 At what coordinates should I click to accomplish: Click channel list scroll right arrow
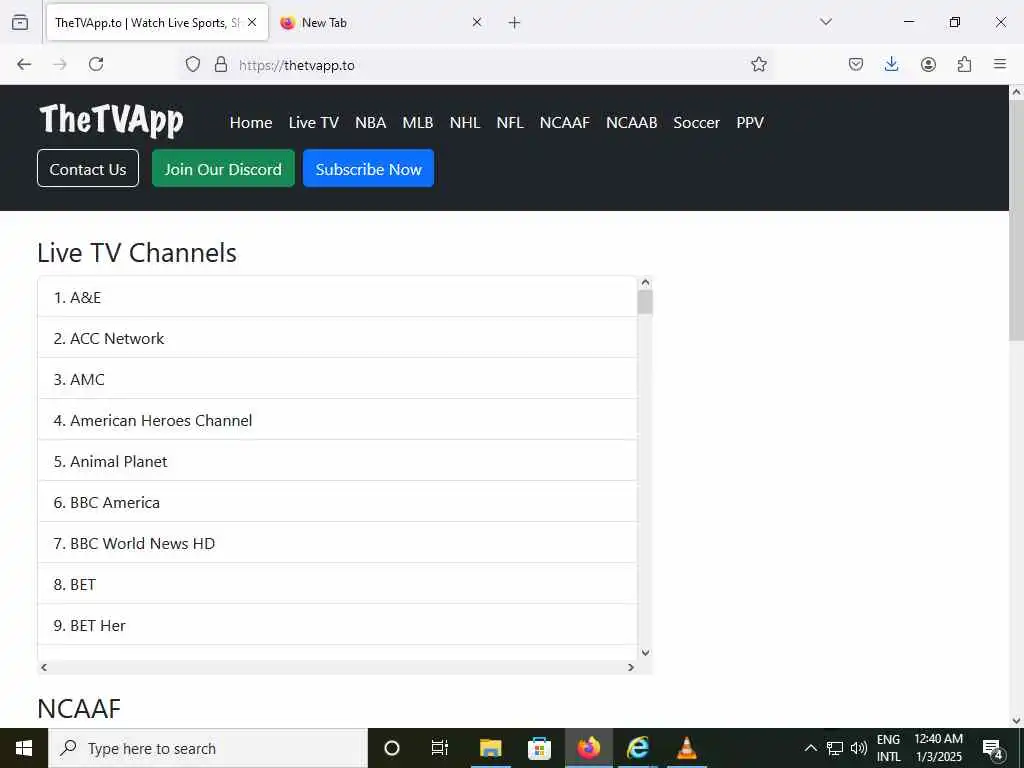pos(631,667)
